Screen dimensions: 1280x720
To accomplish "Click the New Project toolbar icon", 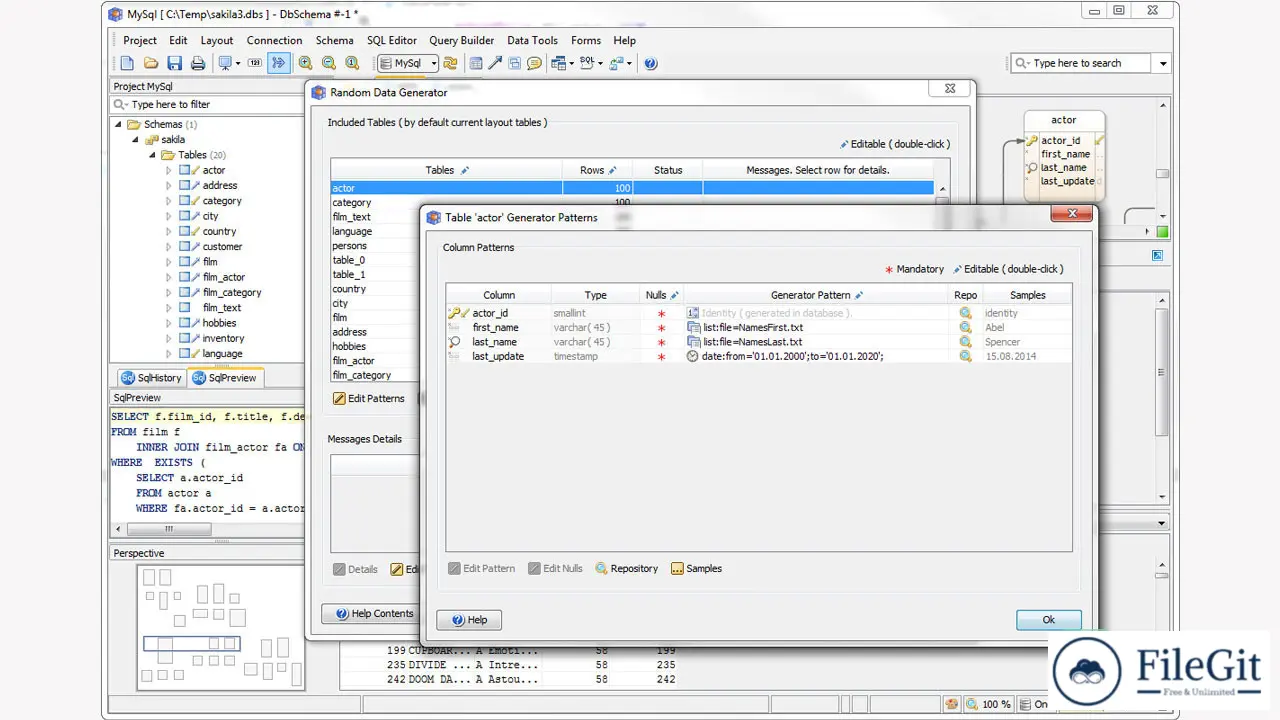I will pyautogui.click(x=127, y=63).
